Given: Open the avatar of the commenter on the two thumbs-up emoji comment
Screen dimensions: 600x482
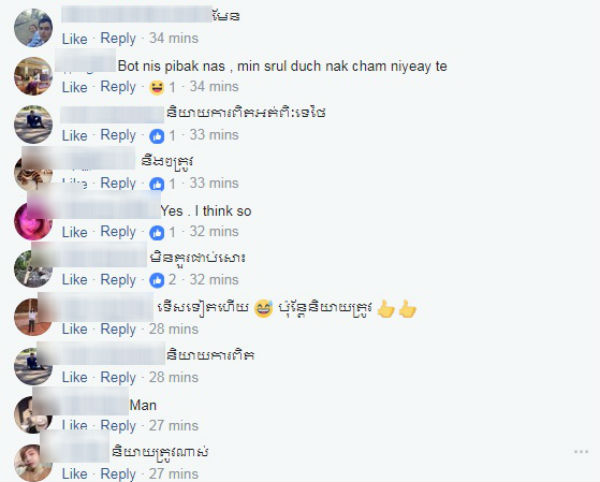Looking at the screenshot, I should pos(33,317).
